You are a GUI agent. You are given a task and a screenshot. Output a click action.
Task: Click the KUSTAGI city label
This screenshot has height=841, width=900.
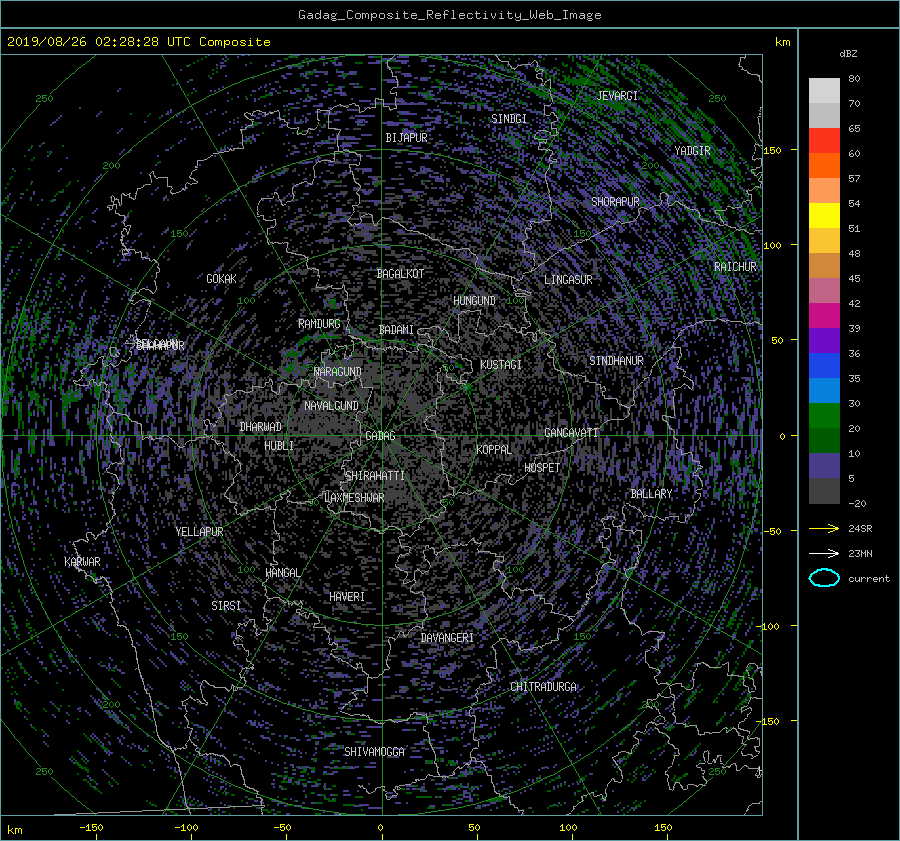[x=501, y=365]
